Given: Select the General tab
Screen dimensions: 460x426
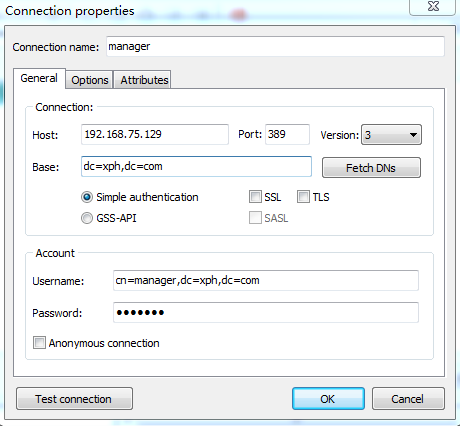Looking at the screenshot, I should coord(39,78).
